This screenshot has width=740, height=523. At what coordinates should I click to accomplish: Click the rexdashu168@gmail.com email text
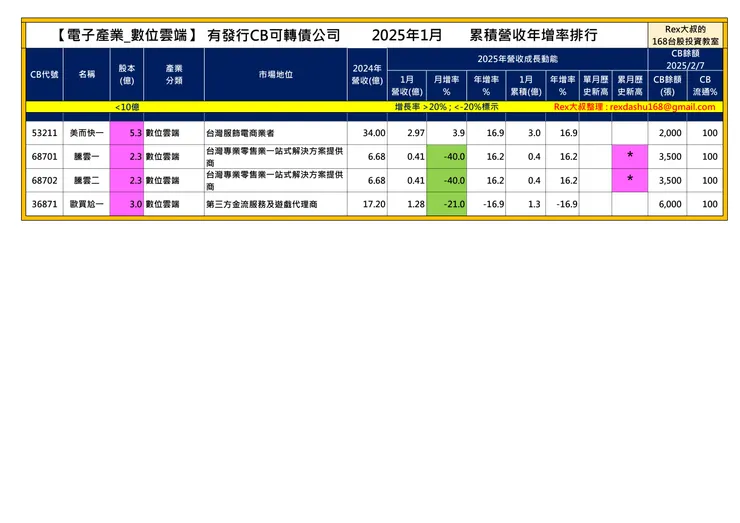click(x=663, y=107)
